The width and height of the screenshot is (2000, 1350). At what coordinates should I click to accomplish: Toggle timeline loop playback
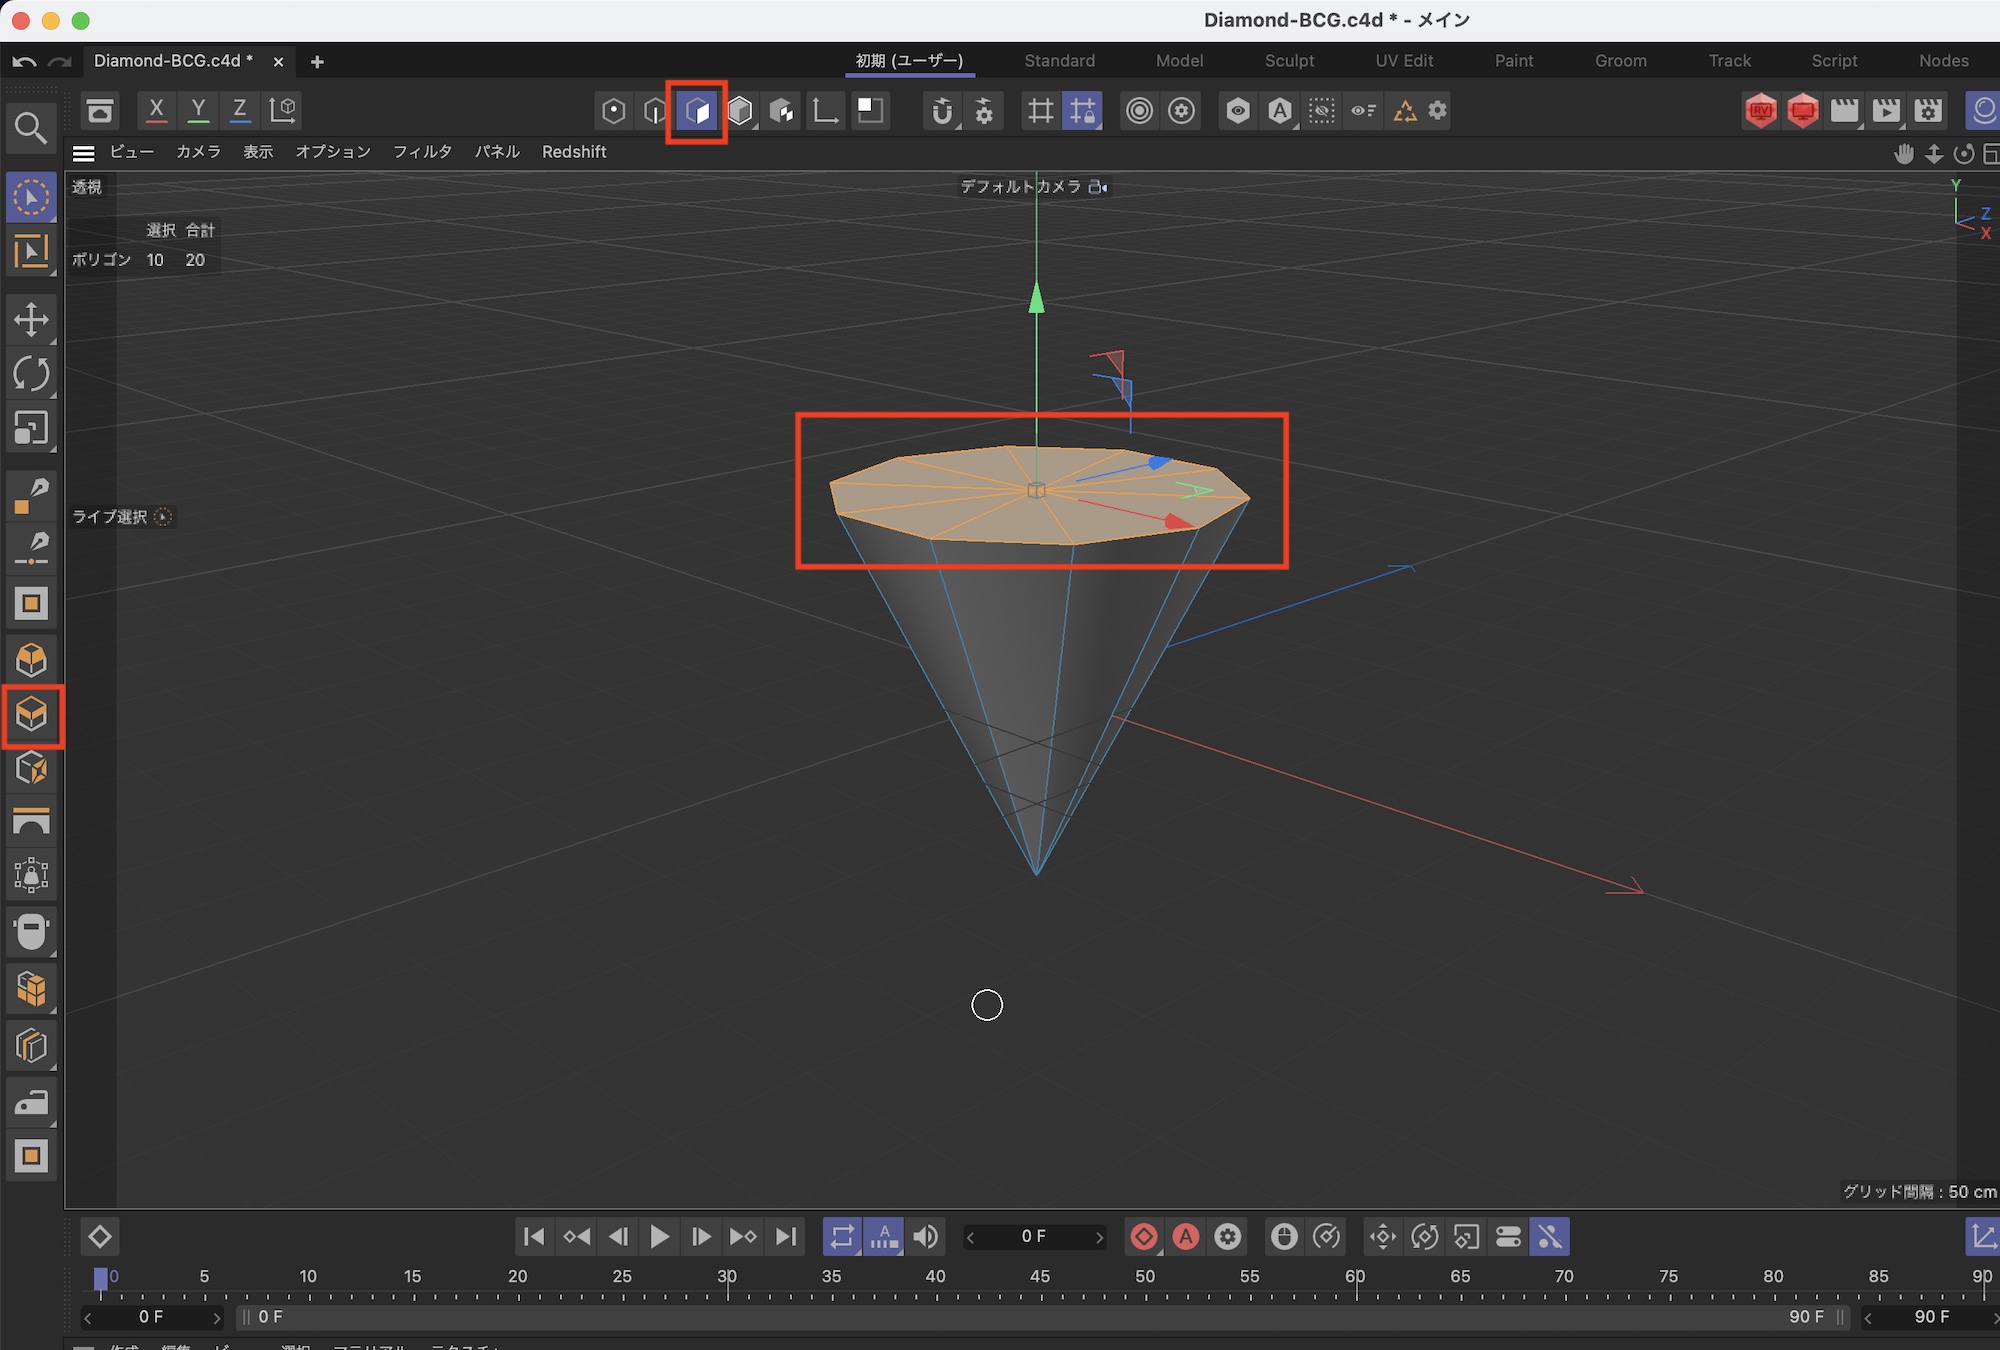842,1237
